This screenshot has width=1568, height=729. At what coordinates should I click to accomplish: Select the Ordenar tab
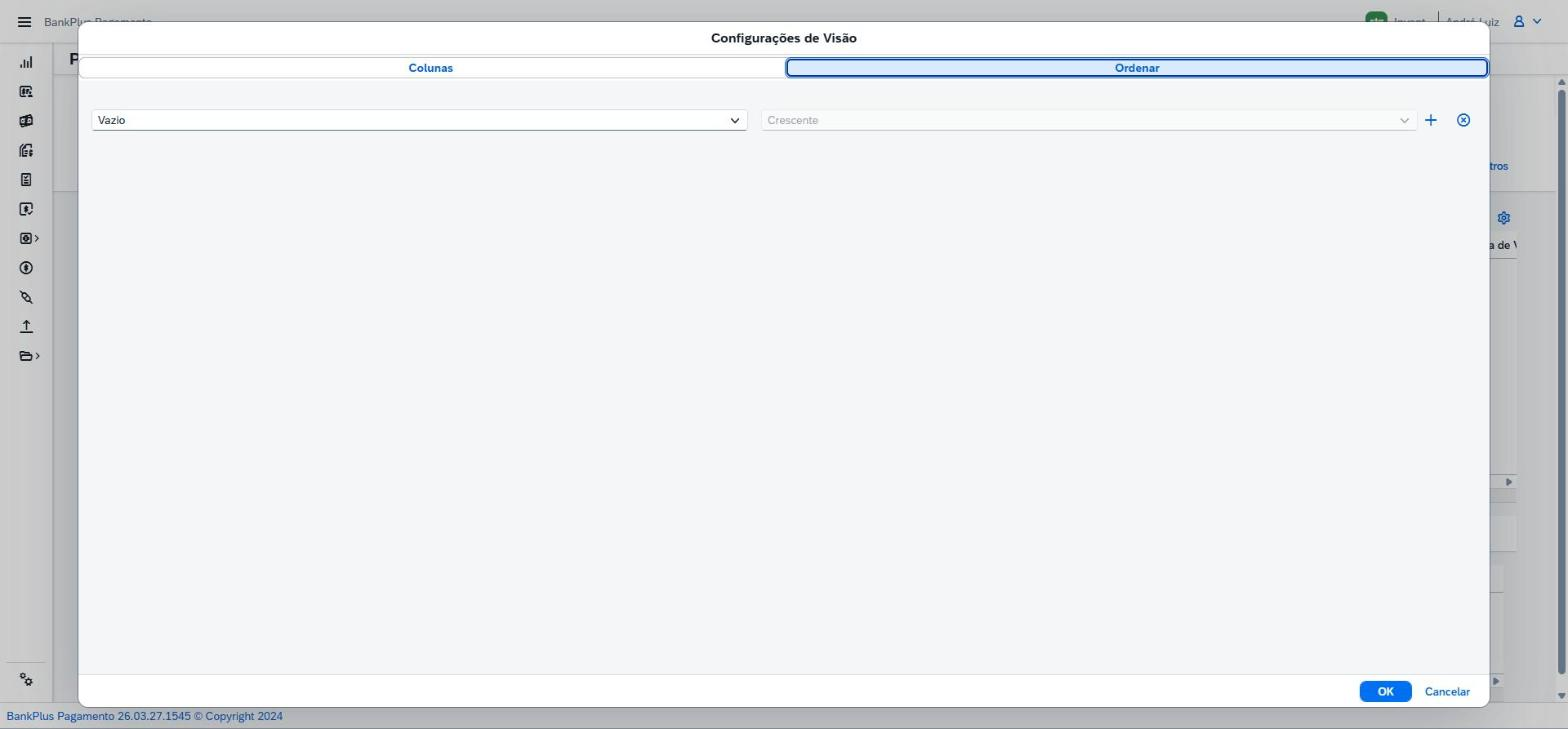pos(1137,68)
